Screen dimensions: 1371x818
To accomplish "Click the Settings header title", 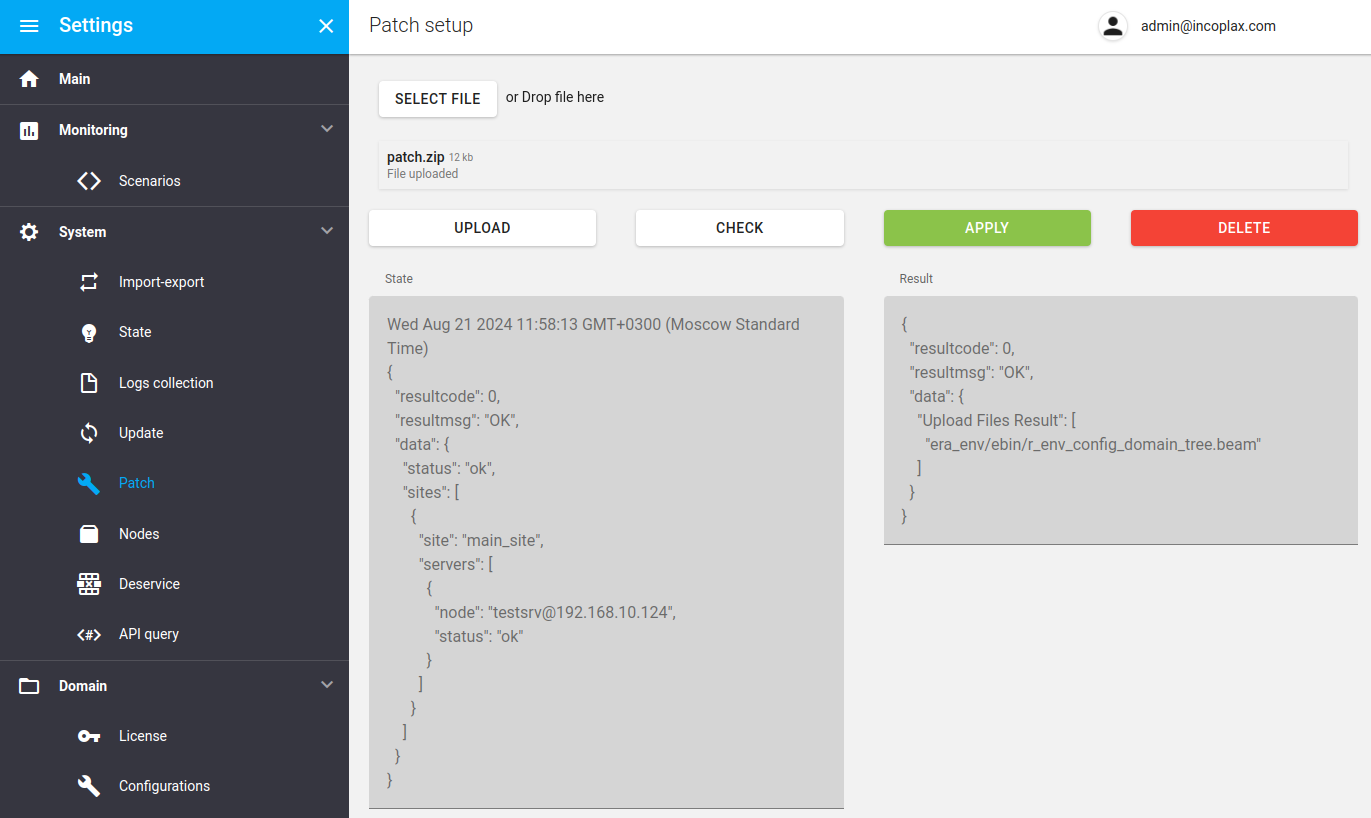I will (x=96, y=26).
